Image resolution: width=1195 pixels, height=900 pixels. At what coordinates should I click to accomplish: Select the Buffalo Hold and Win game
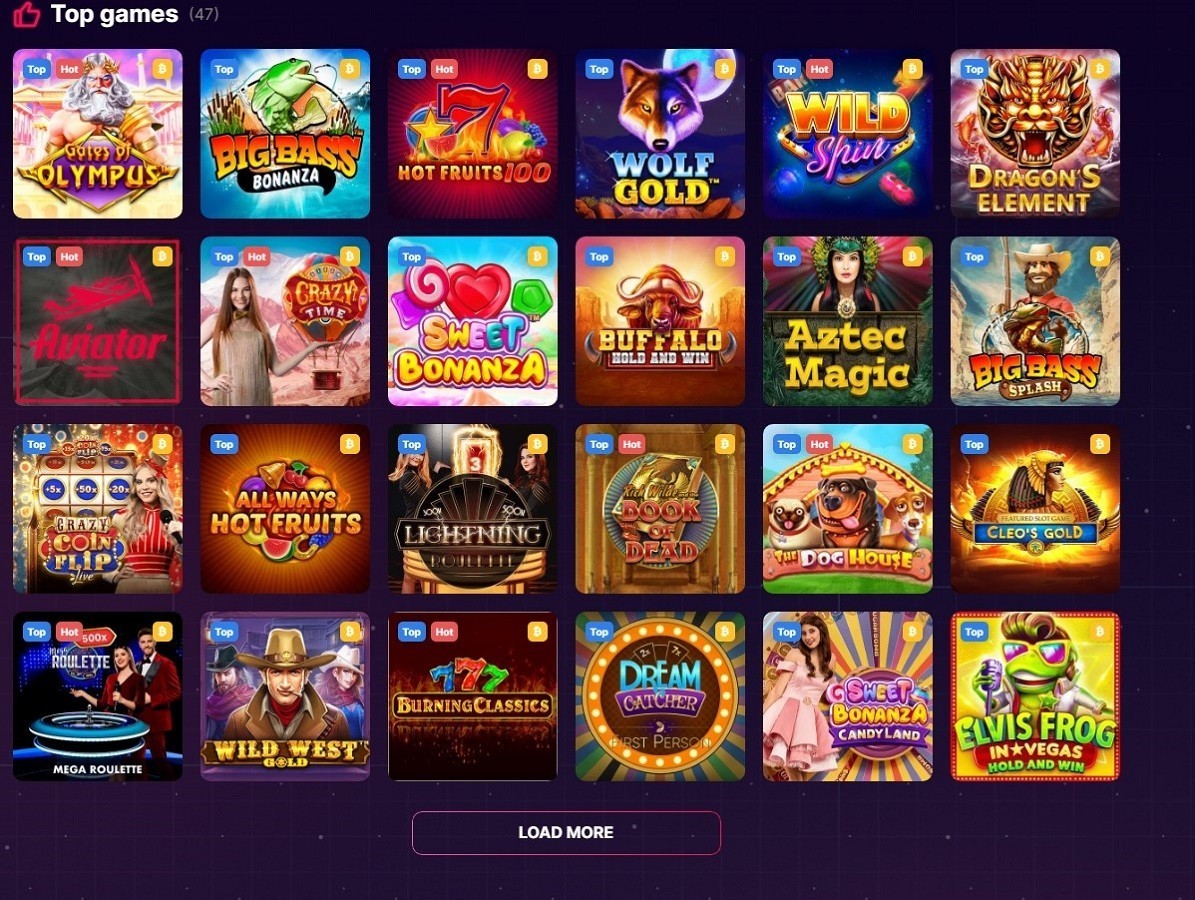(x=660, y=322)
